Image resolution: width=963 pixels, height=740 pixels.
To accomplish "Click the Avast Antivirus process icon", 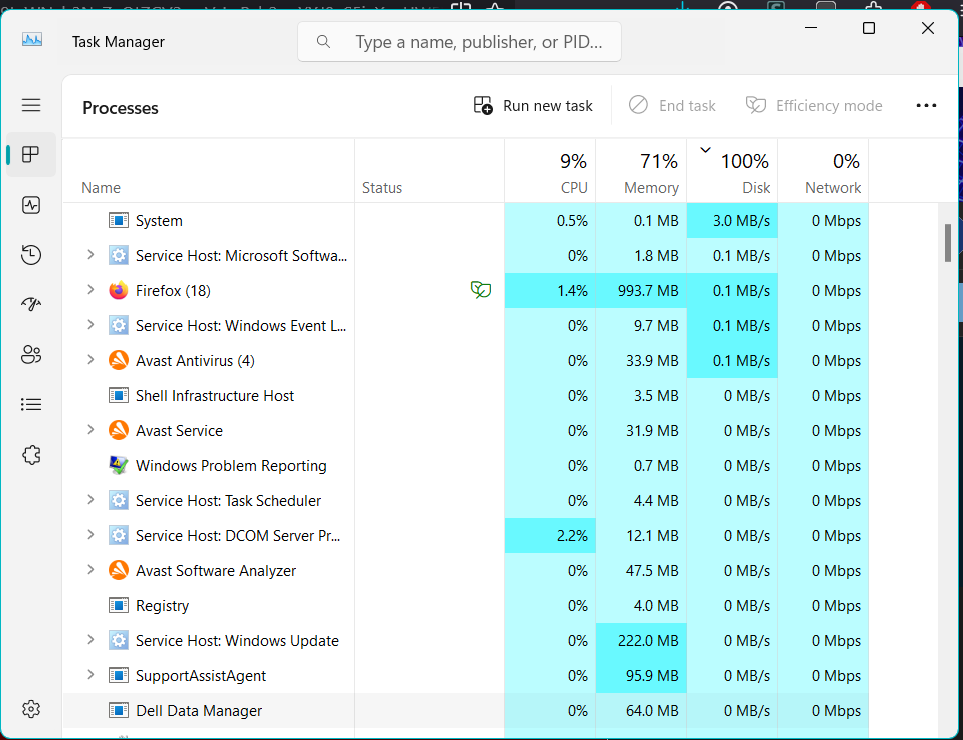I will click(119, 360).
